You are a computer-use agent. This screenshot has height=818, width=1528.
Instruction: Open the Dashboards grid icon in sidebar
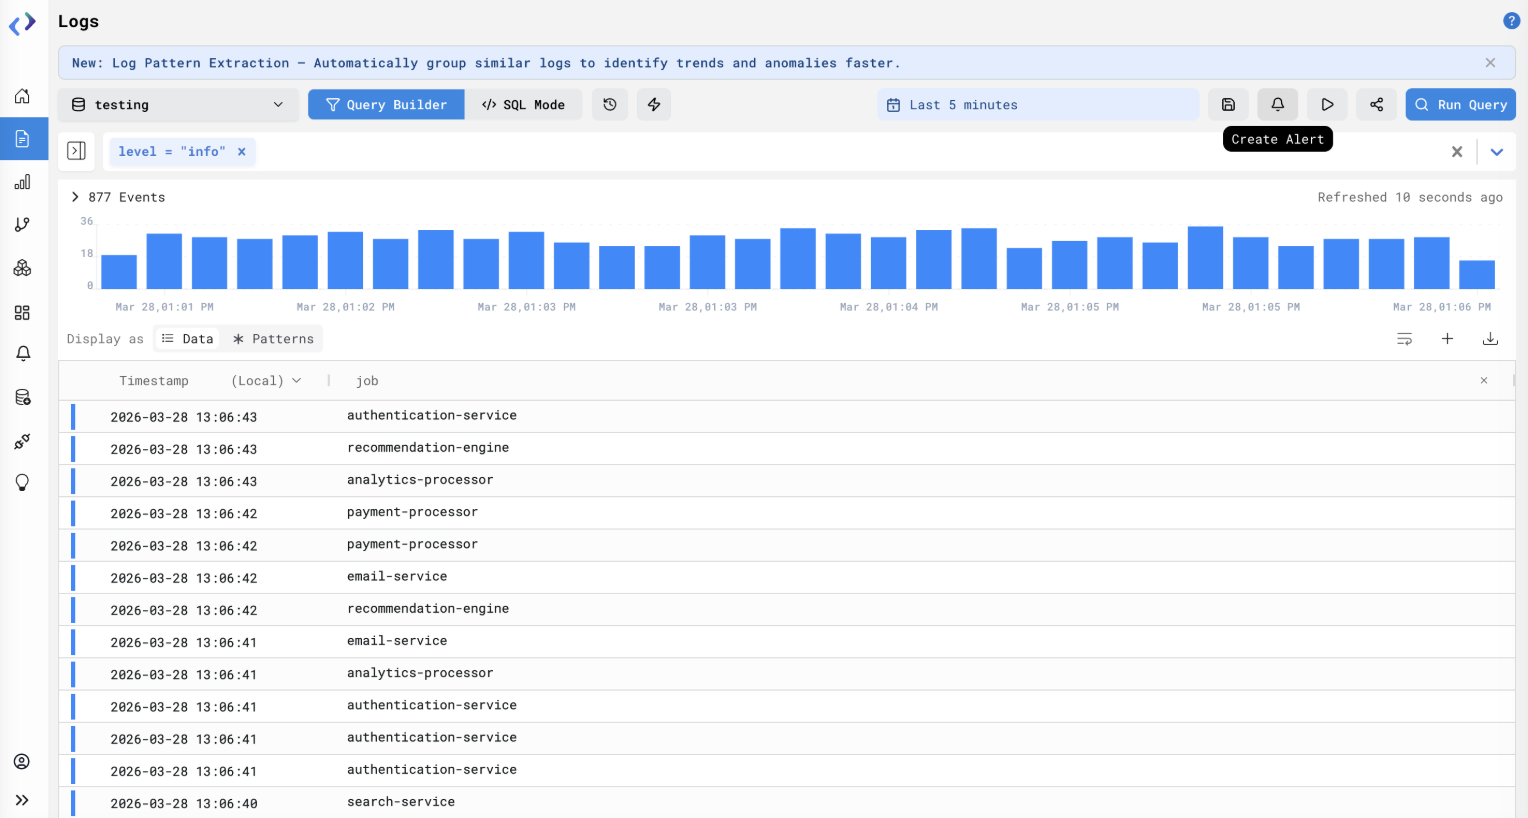click(x=22, y=312)
